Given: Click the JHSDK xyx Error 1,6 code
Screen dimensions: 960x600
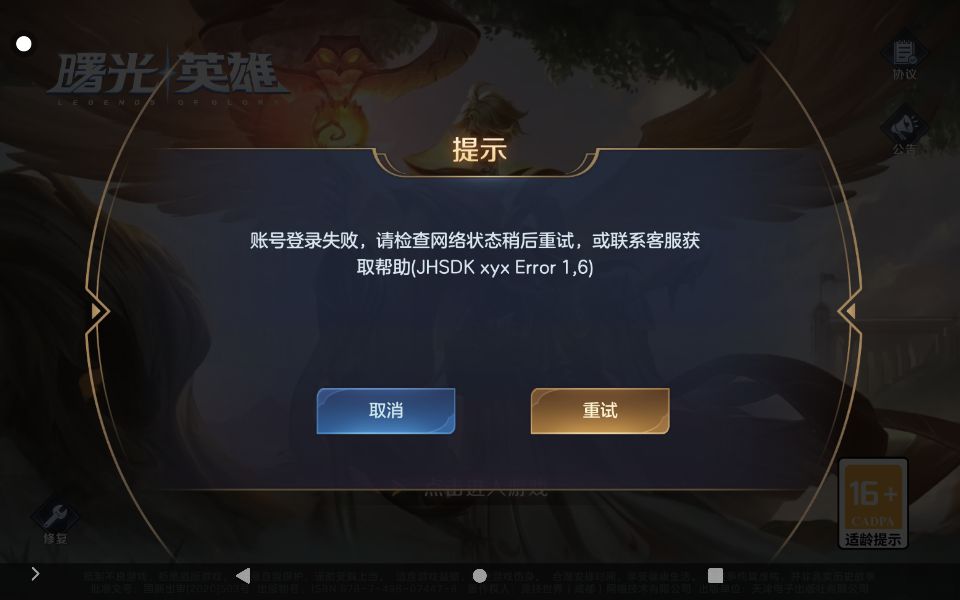Looking at the screenshot, I should click(503, 268).
